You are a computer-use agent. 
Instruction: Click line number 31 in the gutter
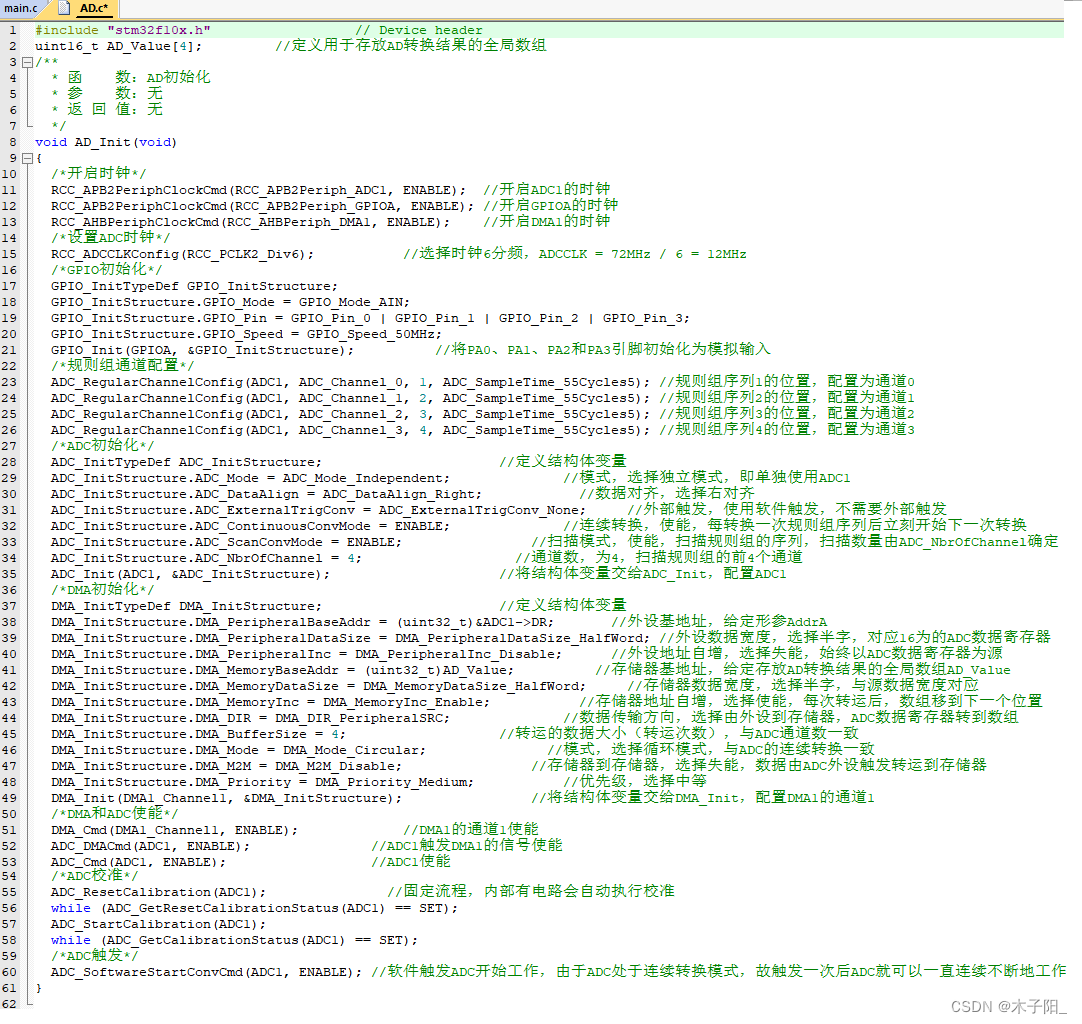click(9, 510)
